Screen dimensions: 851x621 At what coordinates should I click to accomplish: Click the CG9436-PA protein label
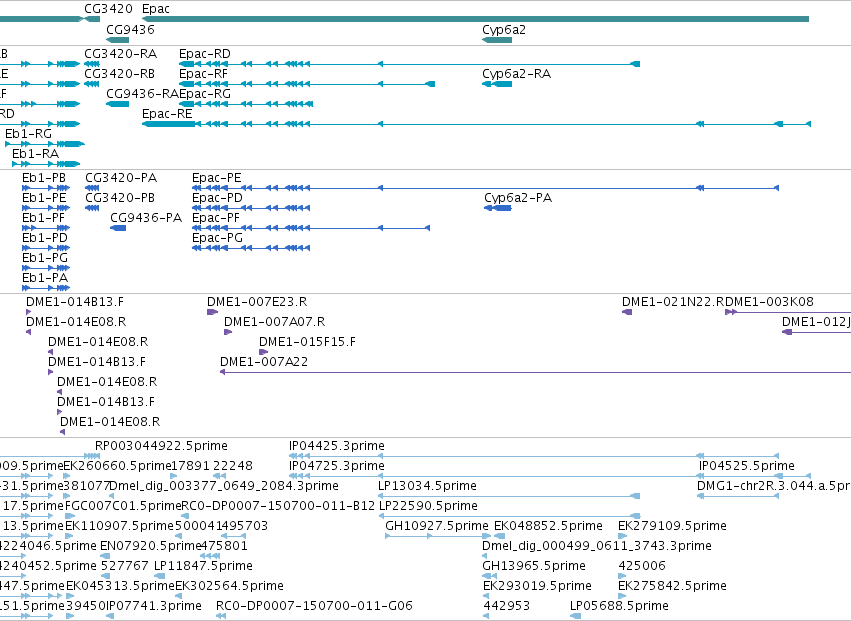[146, 218]
